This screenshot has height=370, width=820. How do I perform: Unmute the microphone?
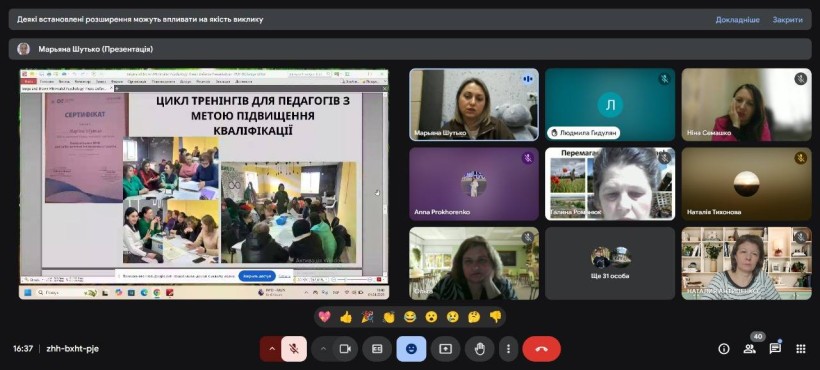click(x=294, y=349)
